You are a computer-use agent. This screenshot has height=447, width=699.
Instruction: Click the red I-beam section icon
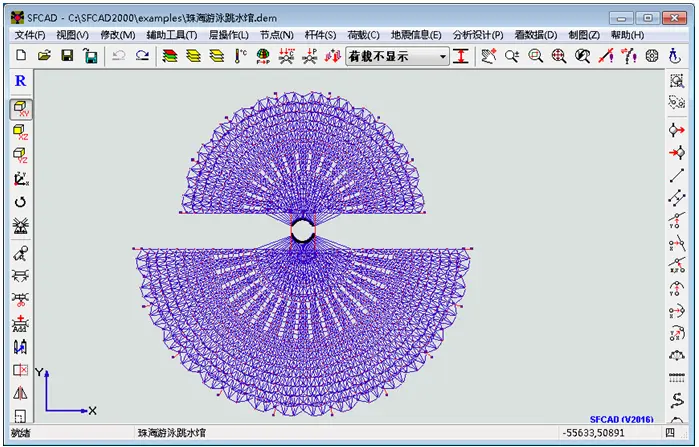[x=461, y=56]
